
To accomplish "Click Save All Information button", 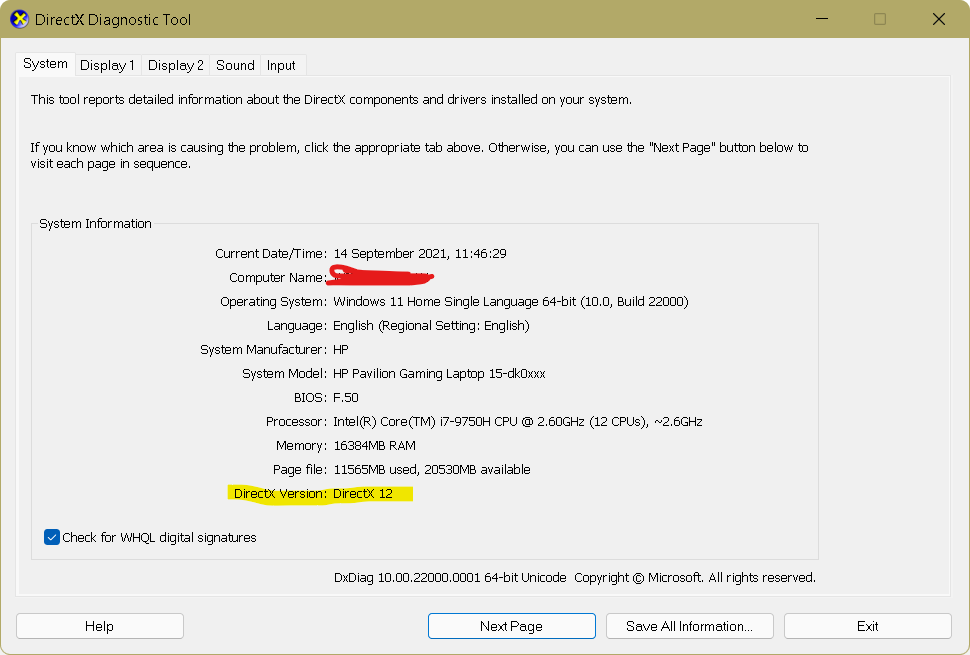I will [x=690, y=626].
